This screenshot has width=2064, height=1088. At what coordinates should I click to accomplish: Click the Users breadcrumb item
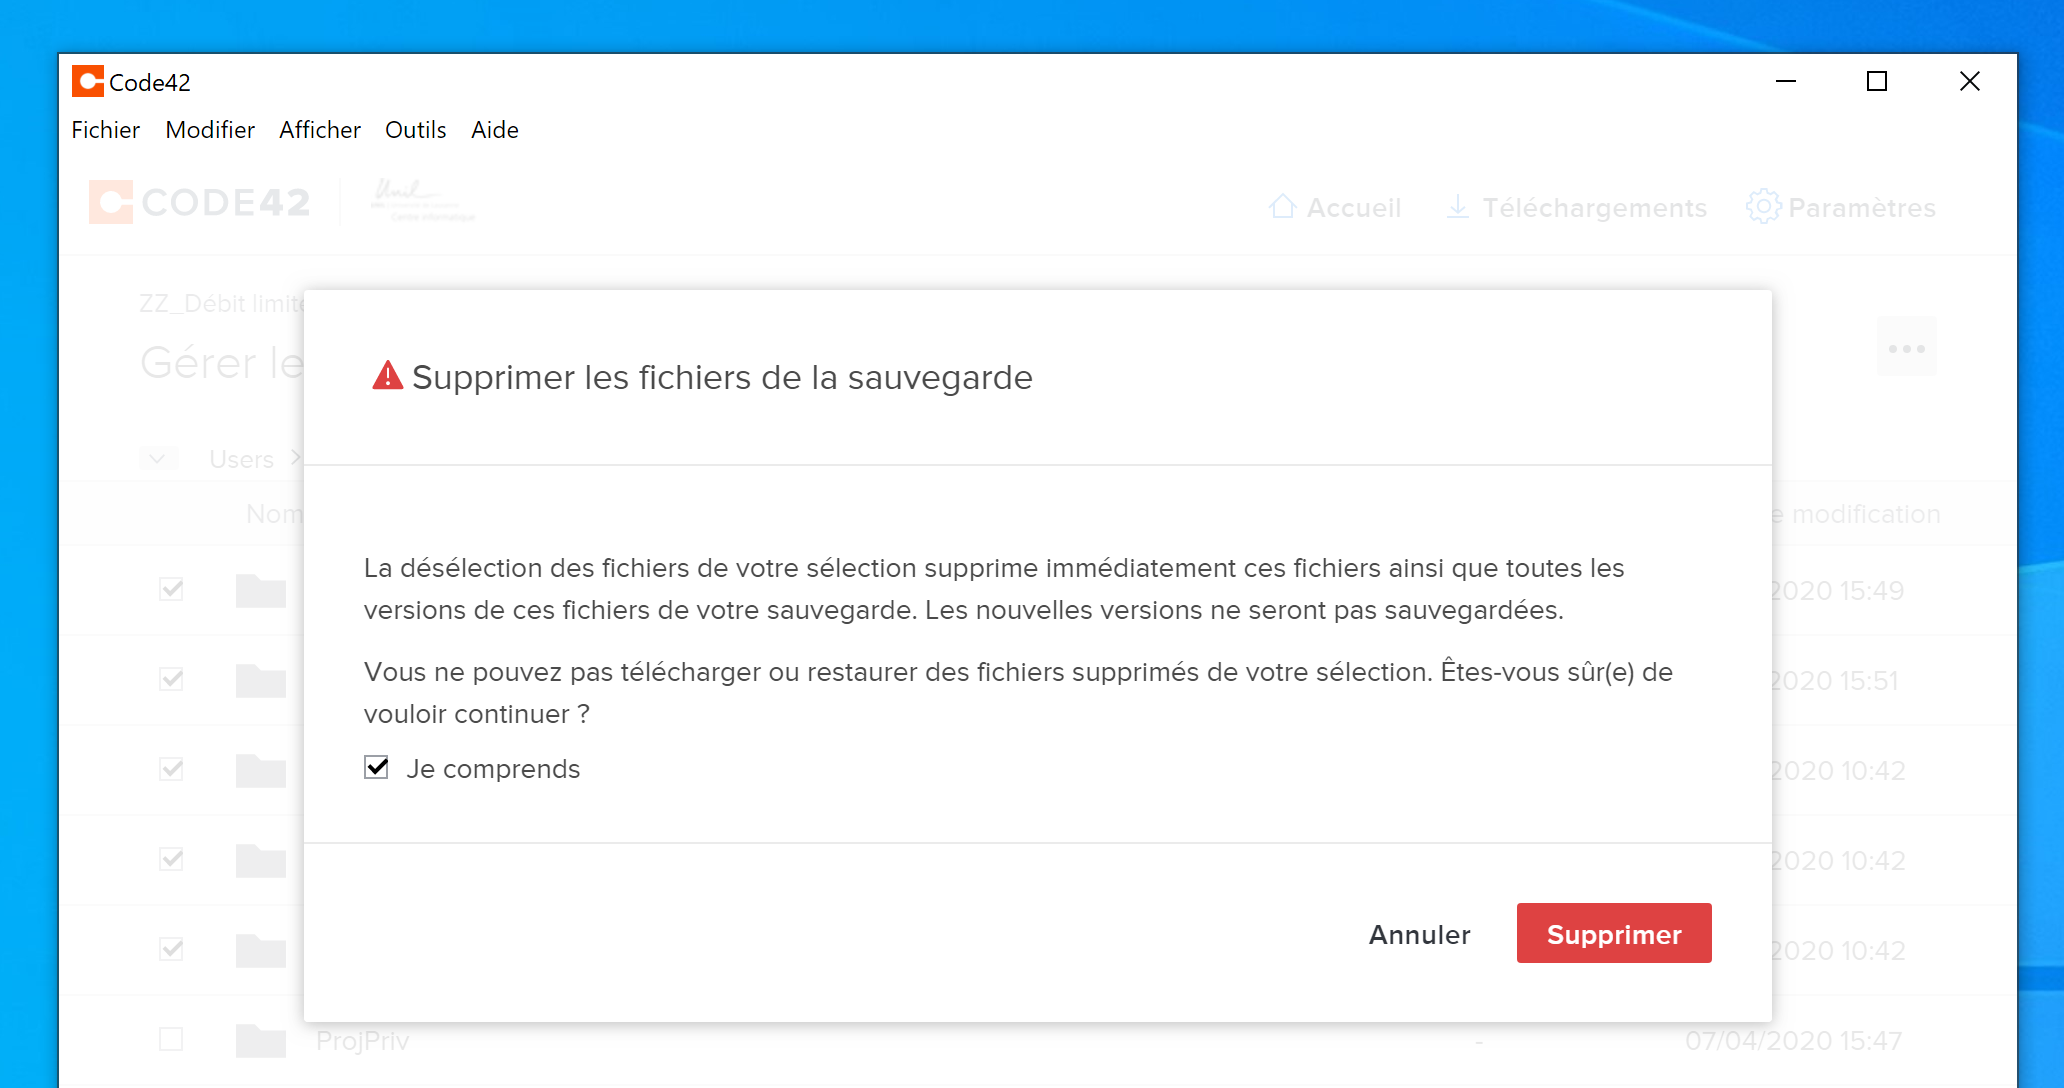(x=242, y=459)
